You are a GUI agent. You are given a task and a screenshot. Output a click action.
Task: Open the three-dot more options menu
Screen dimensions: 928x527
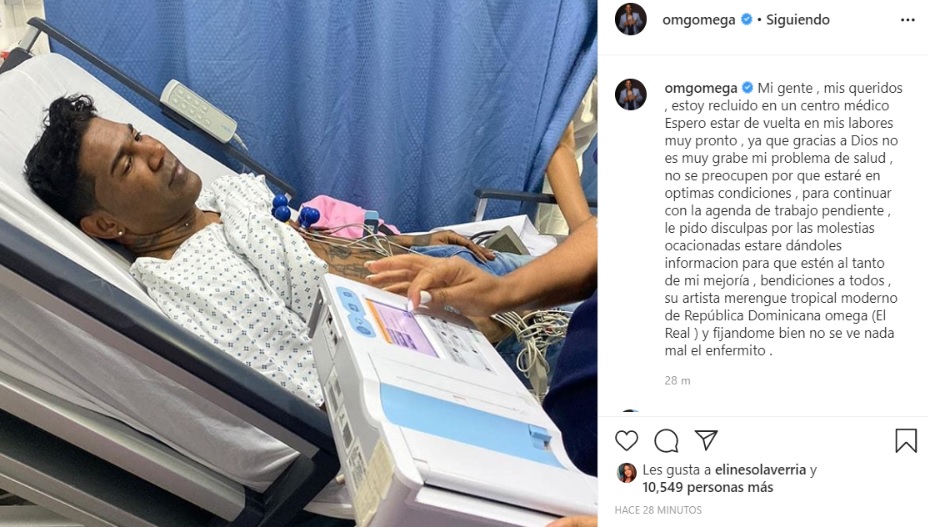point(908,20)
